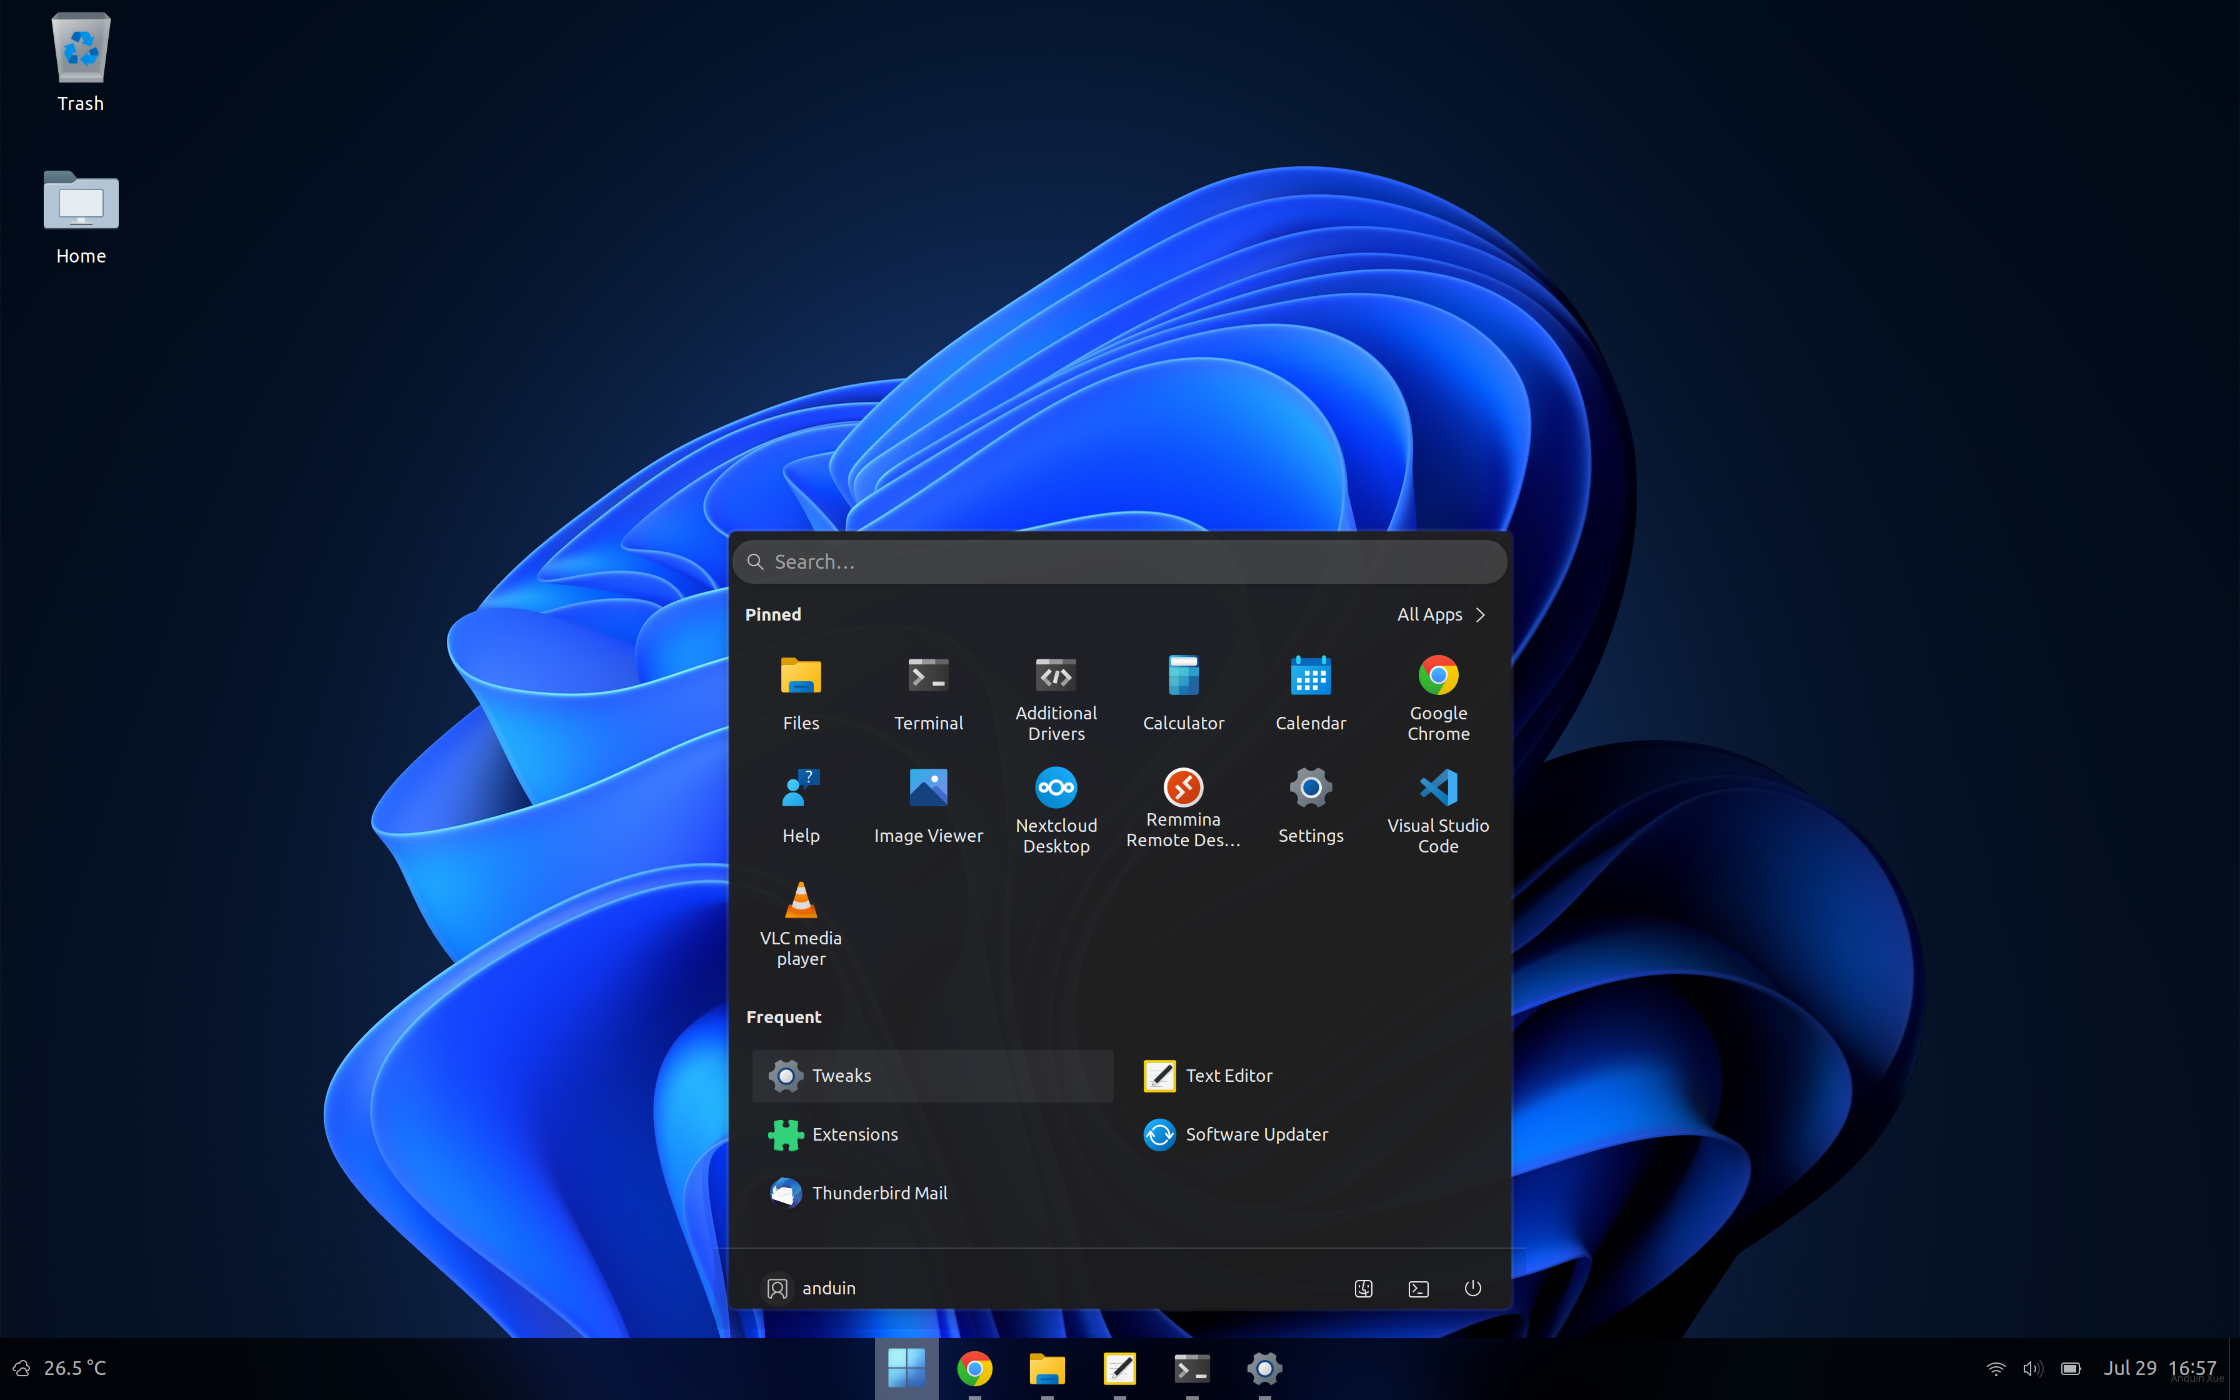This screenshot has height=1400, width=2240.
Task: Launch Image Viewer from pinned
Action: pyautogui.click(x=928, y=806)
